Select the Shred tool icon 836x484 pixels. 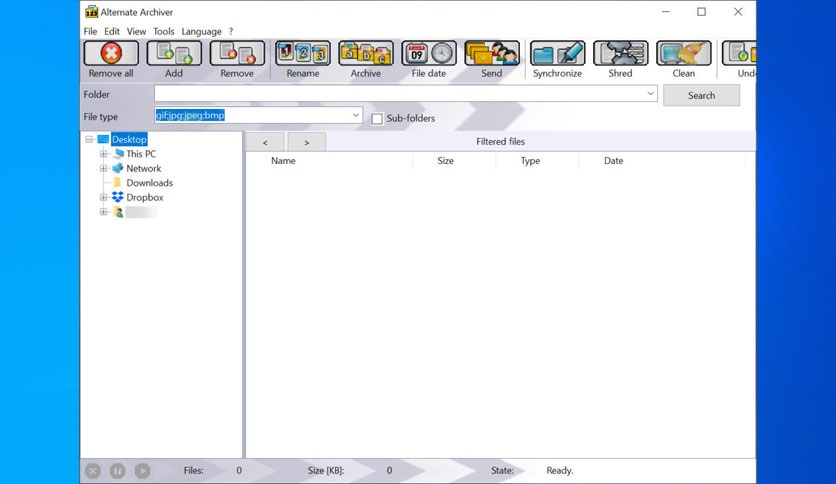[x=620, y=54]
